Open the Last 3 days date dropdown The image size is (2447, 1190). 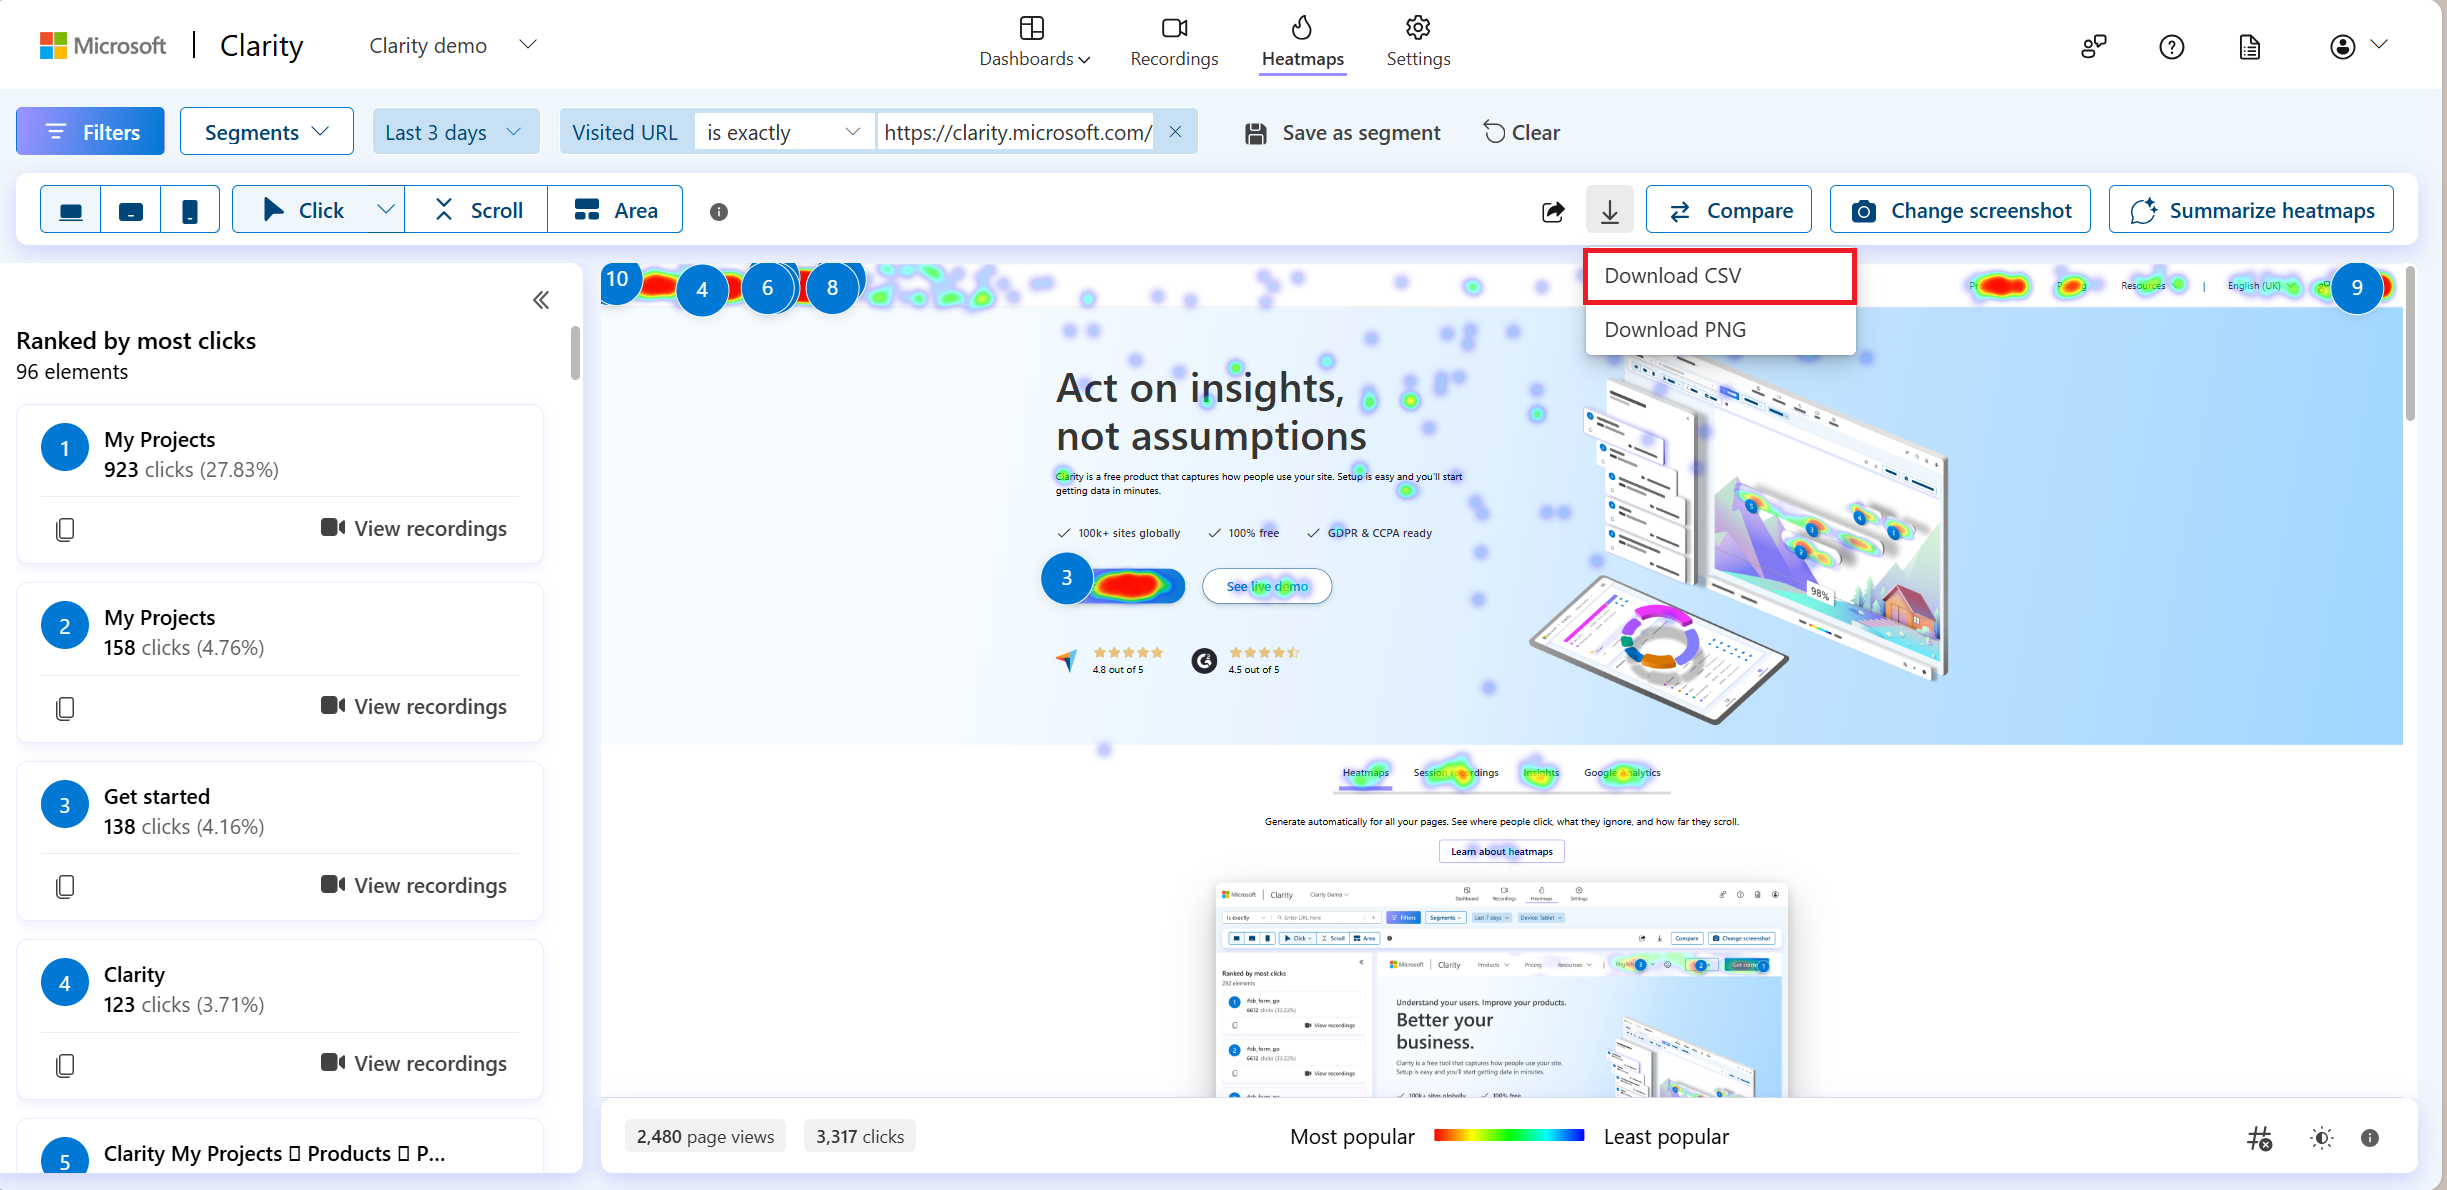(455, 132)
